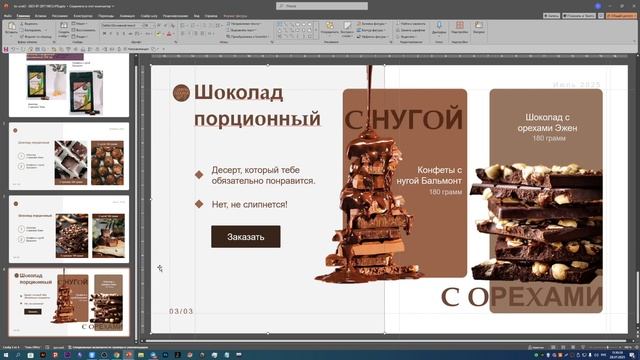
Task: Open the Arrange (Упорядочить) tool
Action: (329, 29)
